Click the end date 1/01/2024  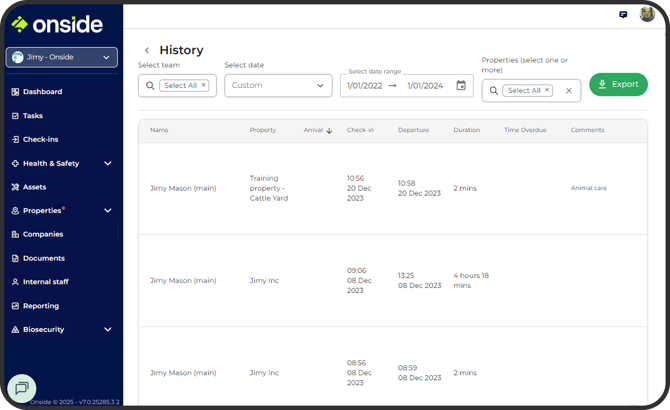tap(425, 86)
